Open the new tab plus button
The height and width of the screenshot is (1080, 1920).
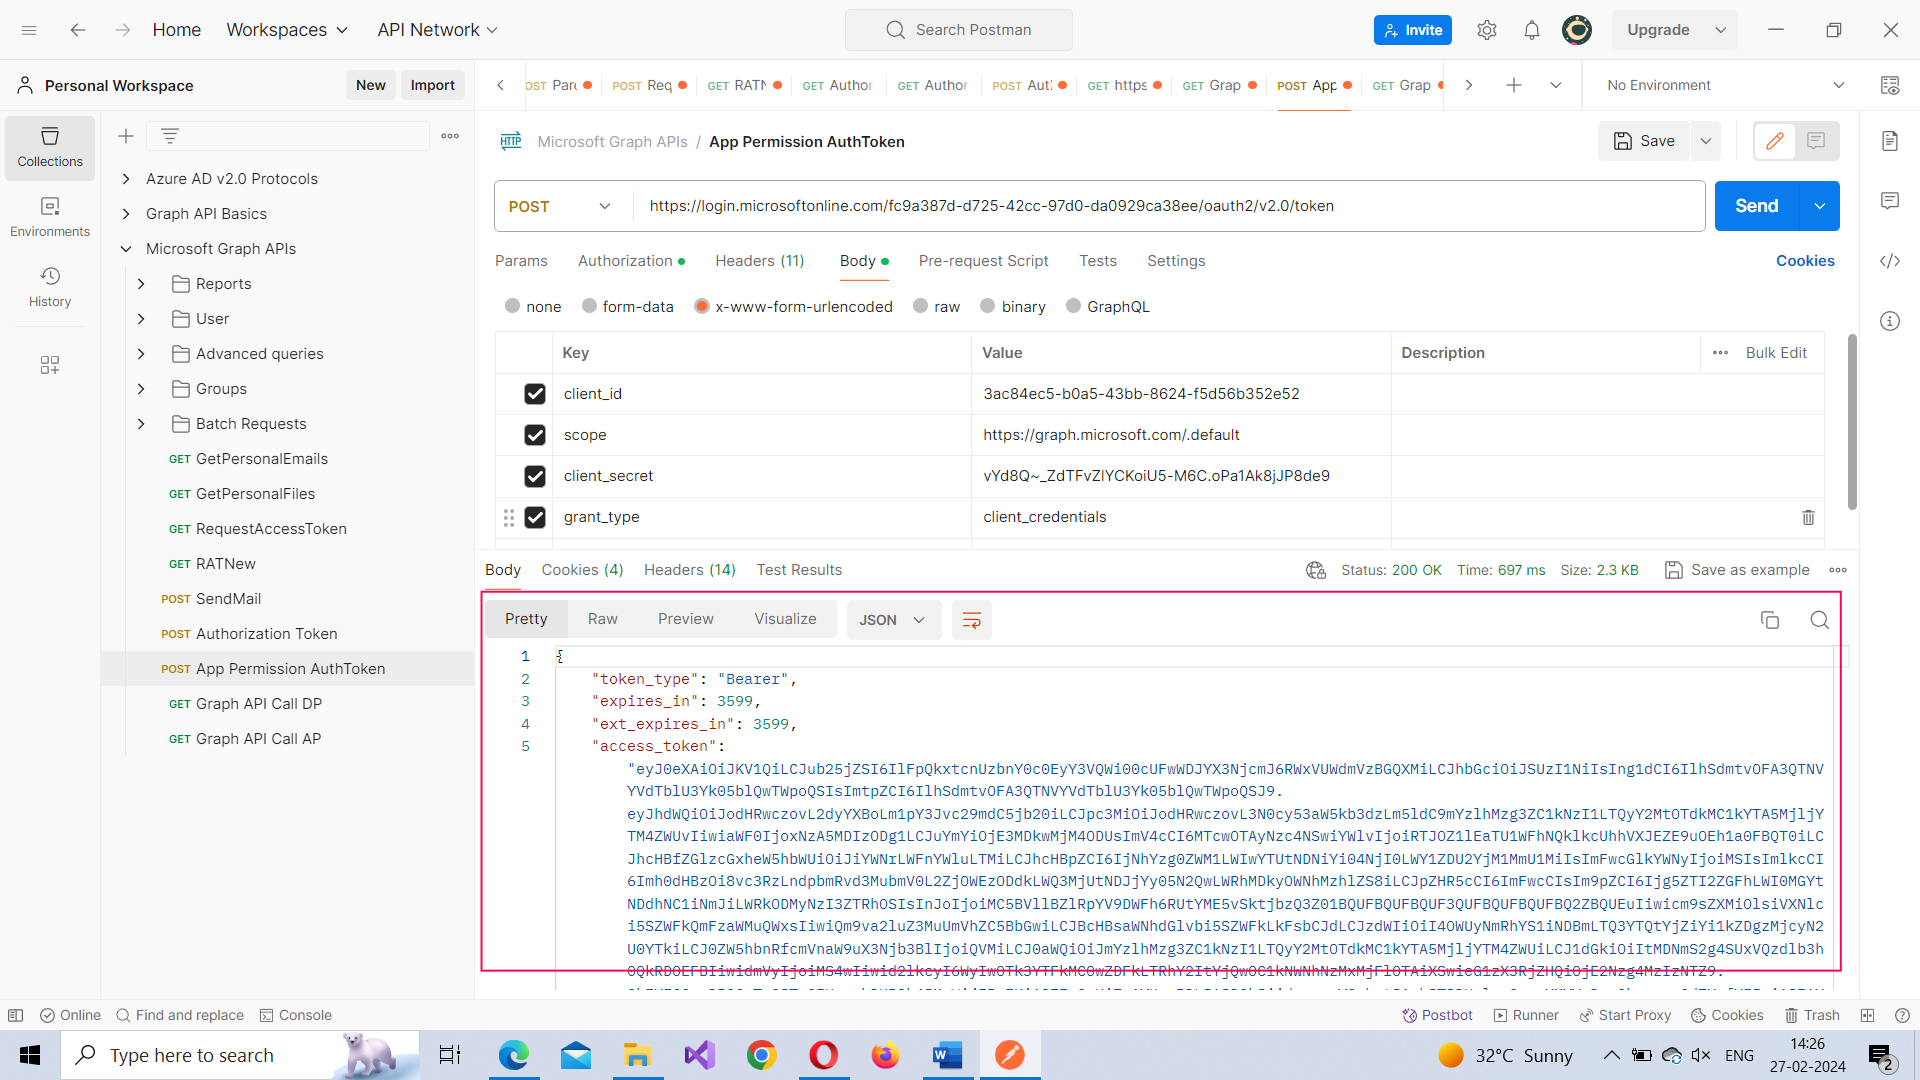pos(1514,85)
